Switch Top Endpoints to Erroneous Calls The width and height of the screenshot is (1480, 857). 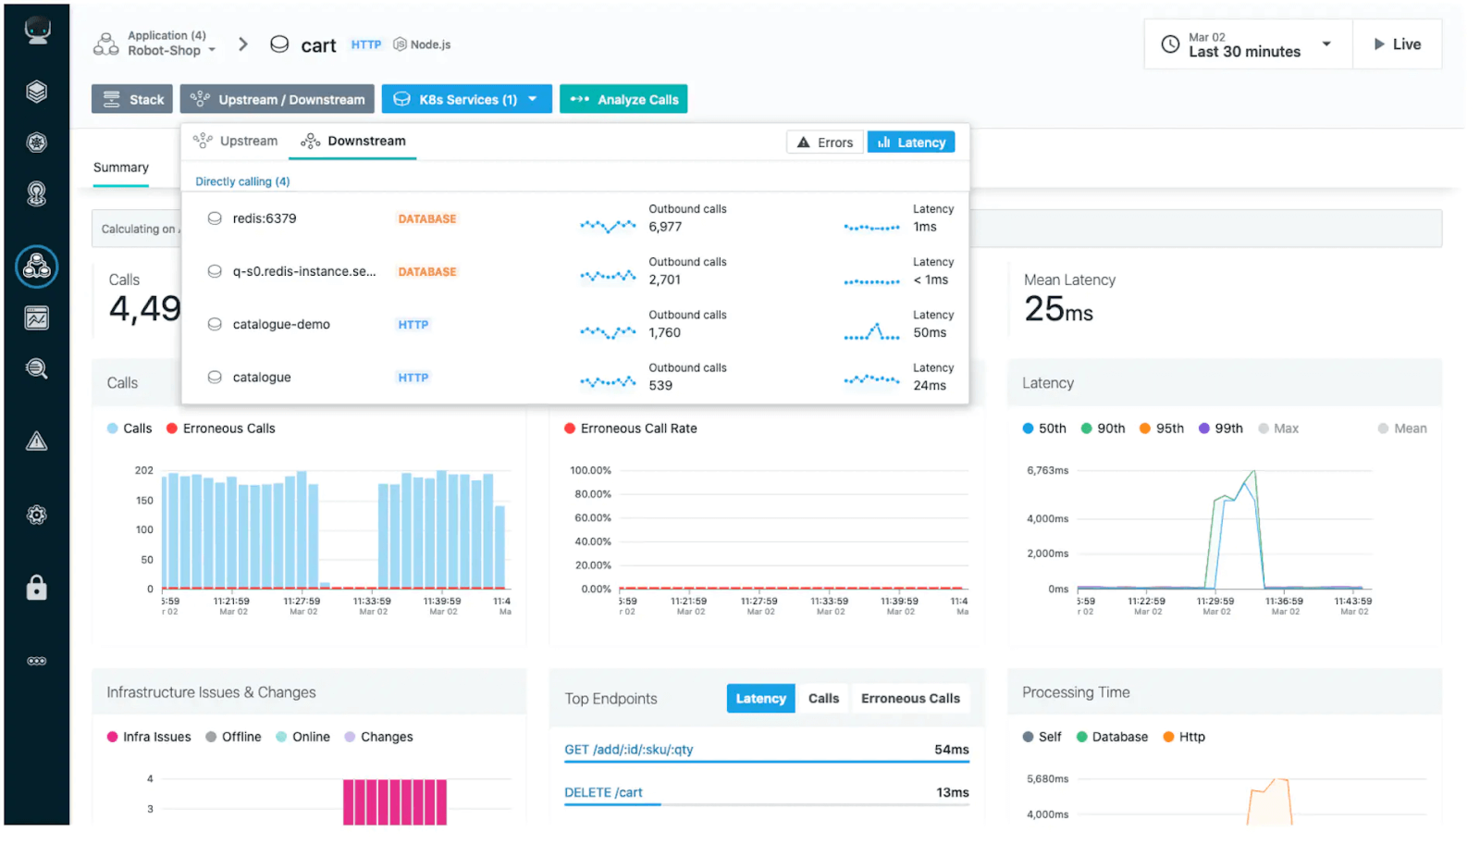[x=909, y=699]
